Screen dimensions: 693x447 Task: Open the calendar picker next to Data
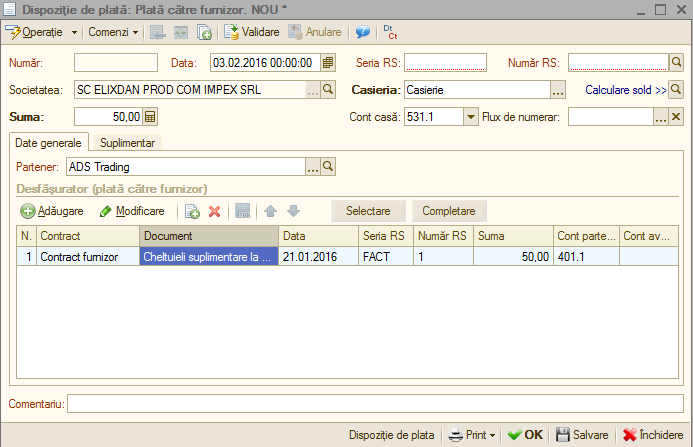point(327,63)
